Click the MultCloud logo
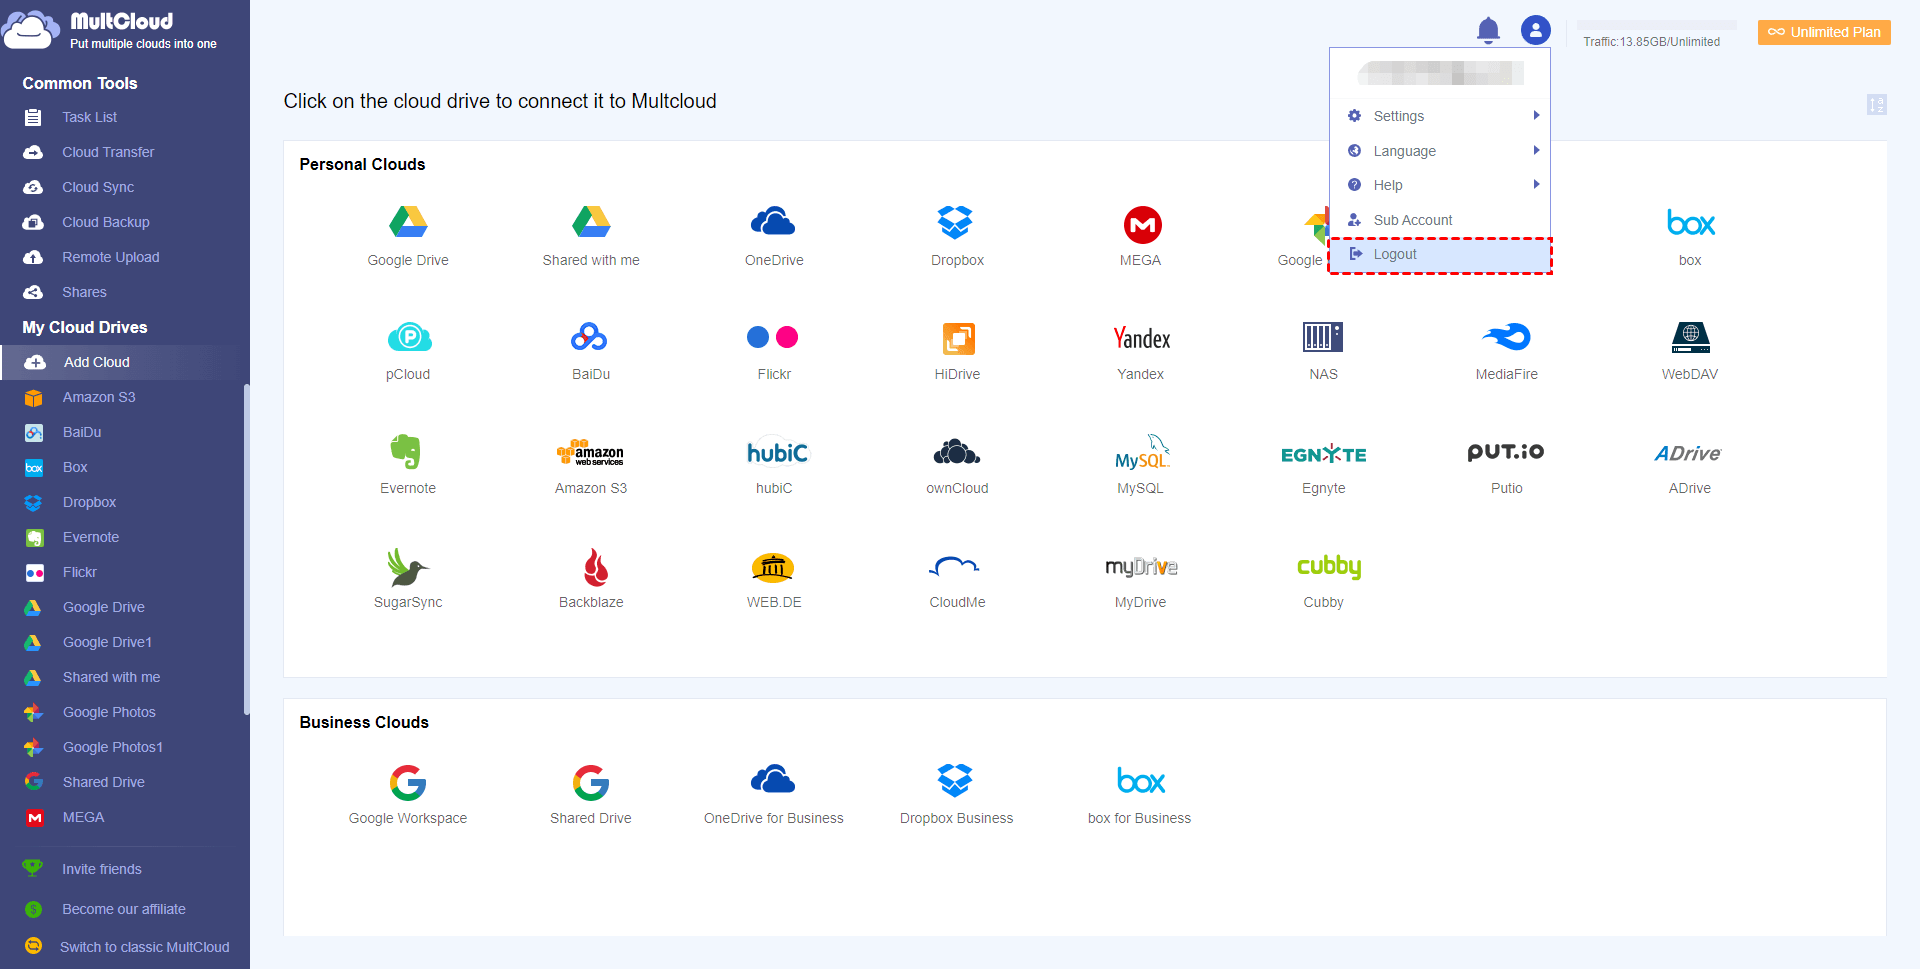Viewport: 1920px width, 969px height. pyautogui.click(x=110, y=30)
